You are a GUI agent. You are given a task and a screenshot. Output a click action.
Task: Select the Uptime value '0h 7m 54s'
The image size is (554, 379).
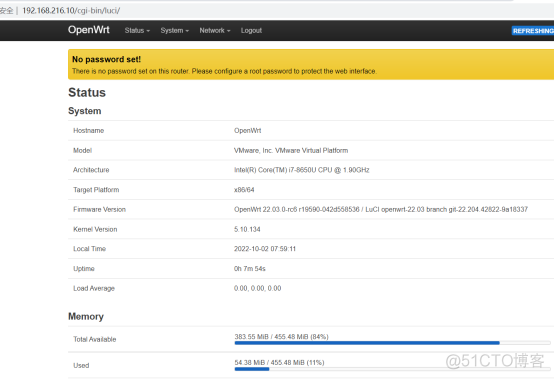click(x=249, y=268)
